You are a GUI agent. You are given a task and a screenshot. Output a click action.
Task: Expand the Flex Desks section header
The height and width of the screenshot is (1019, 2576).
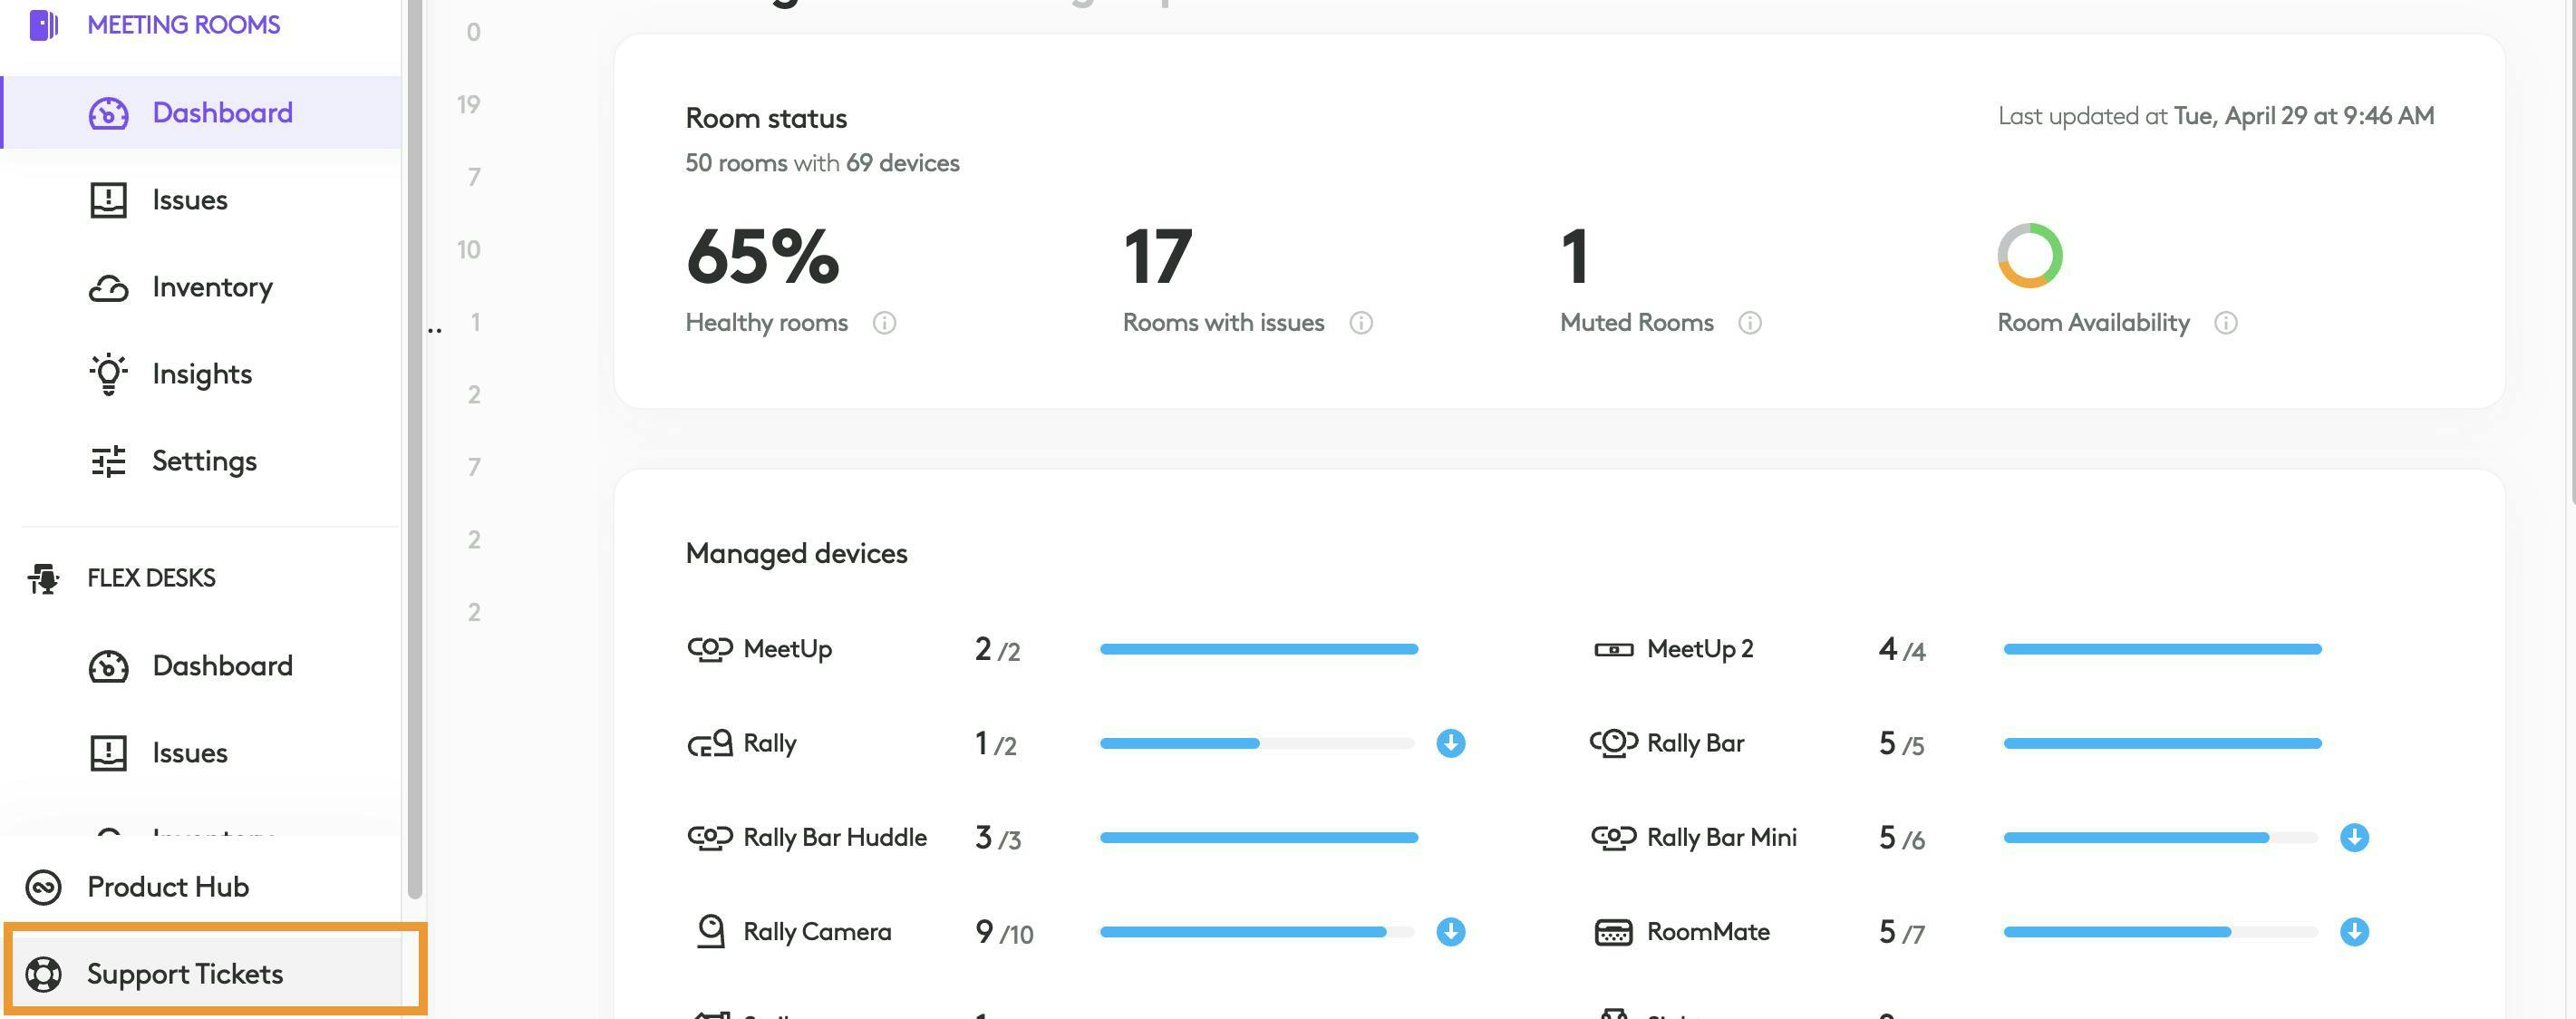151,578
